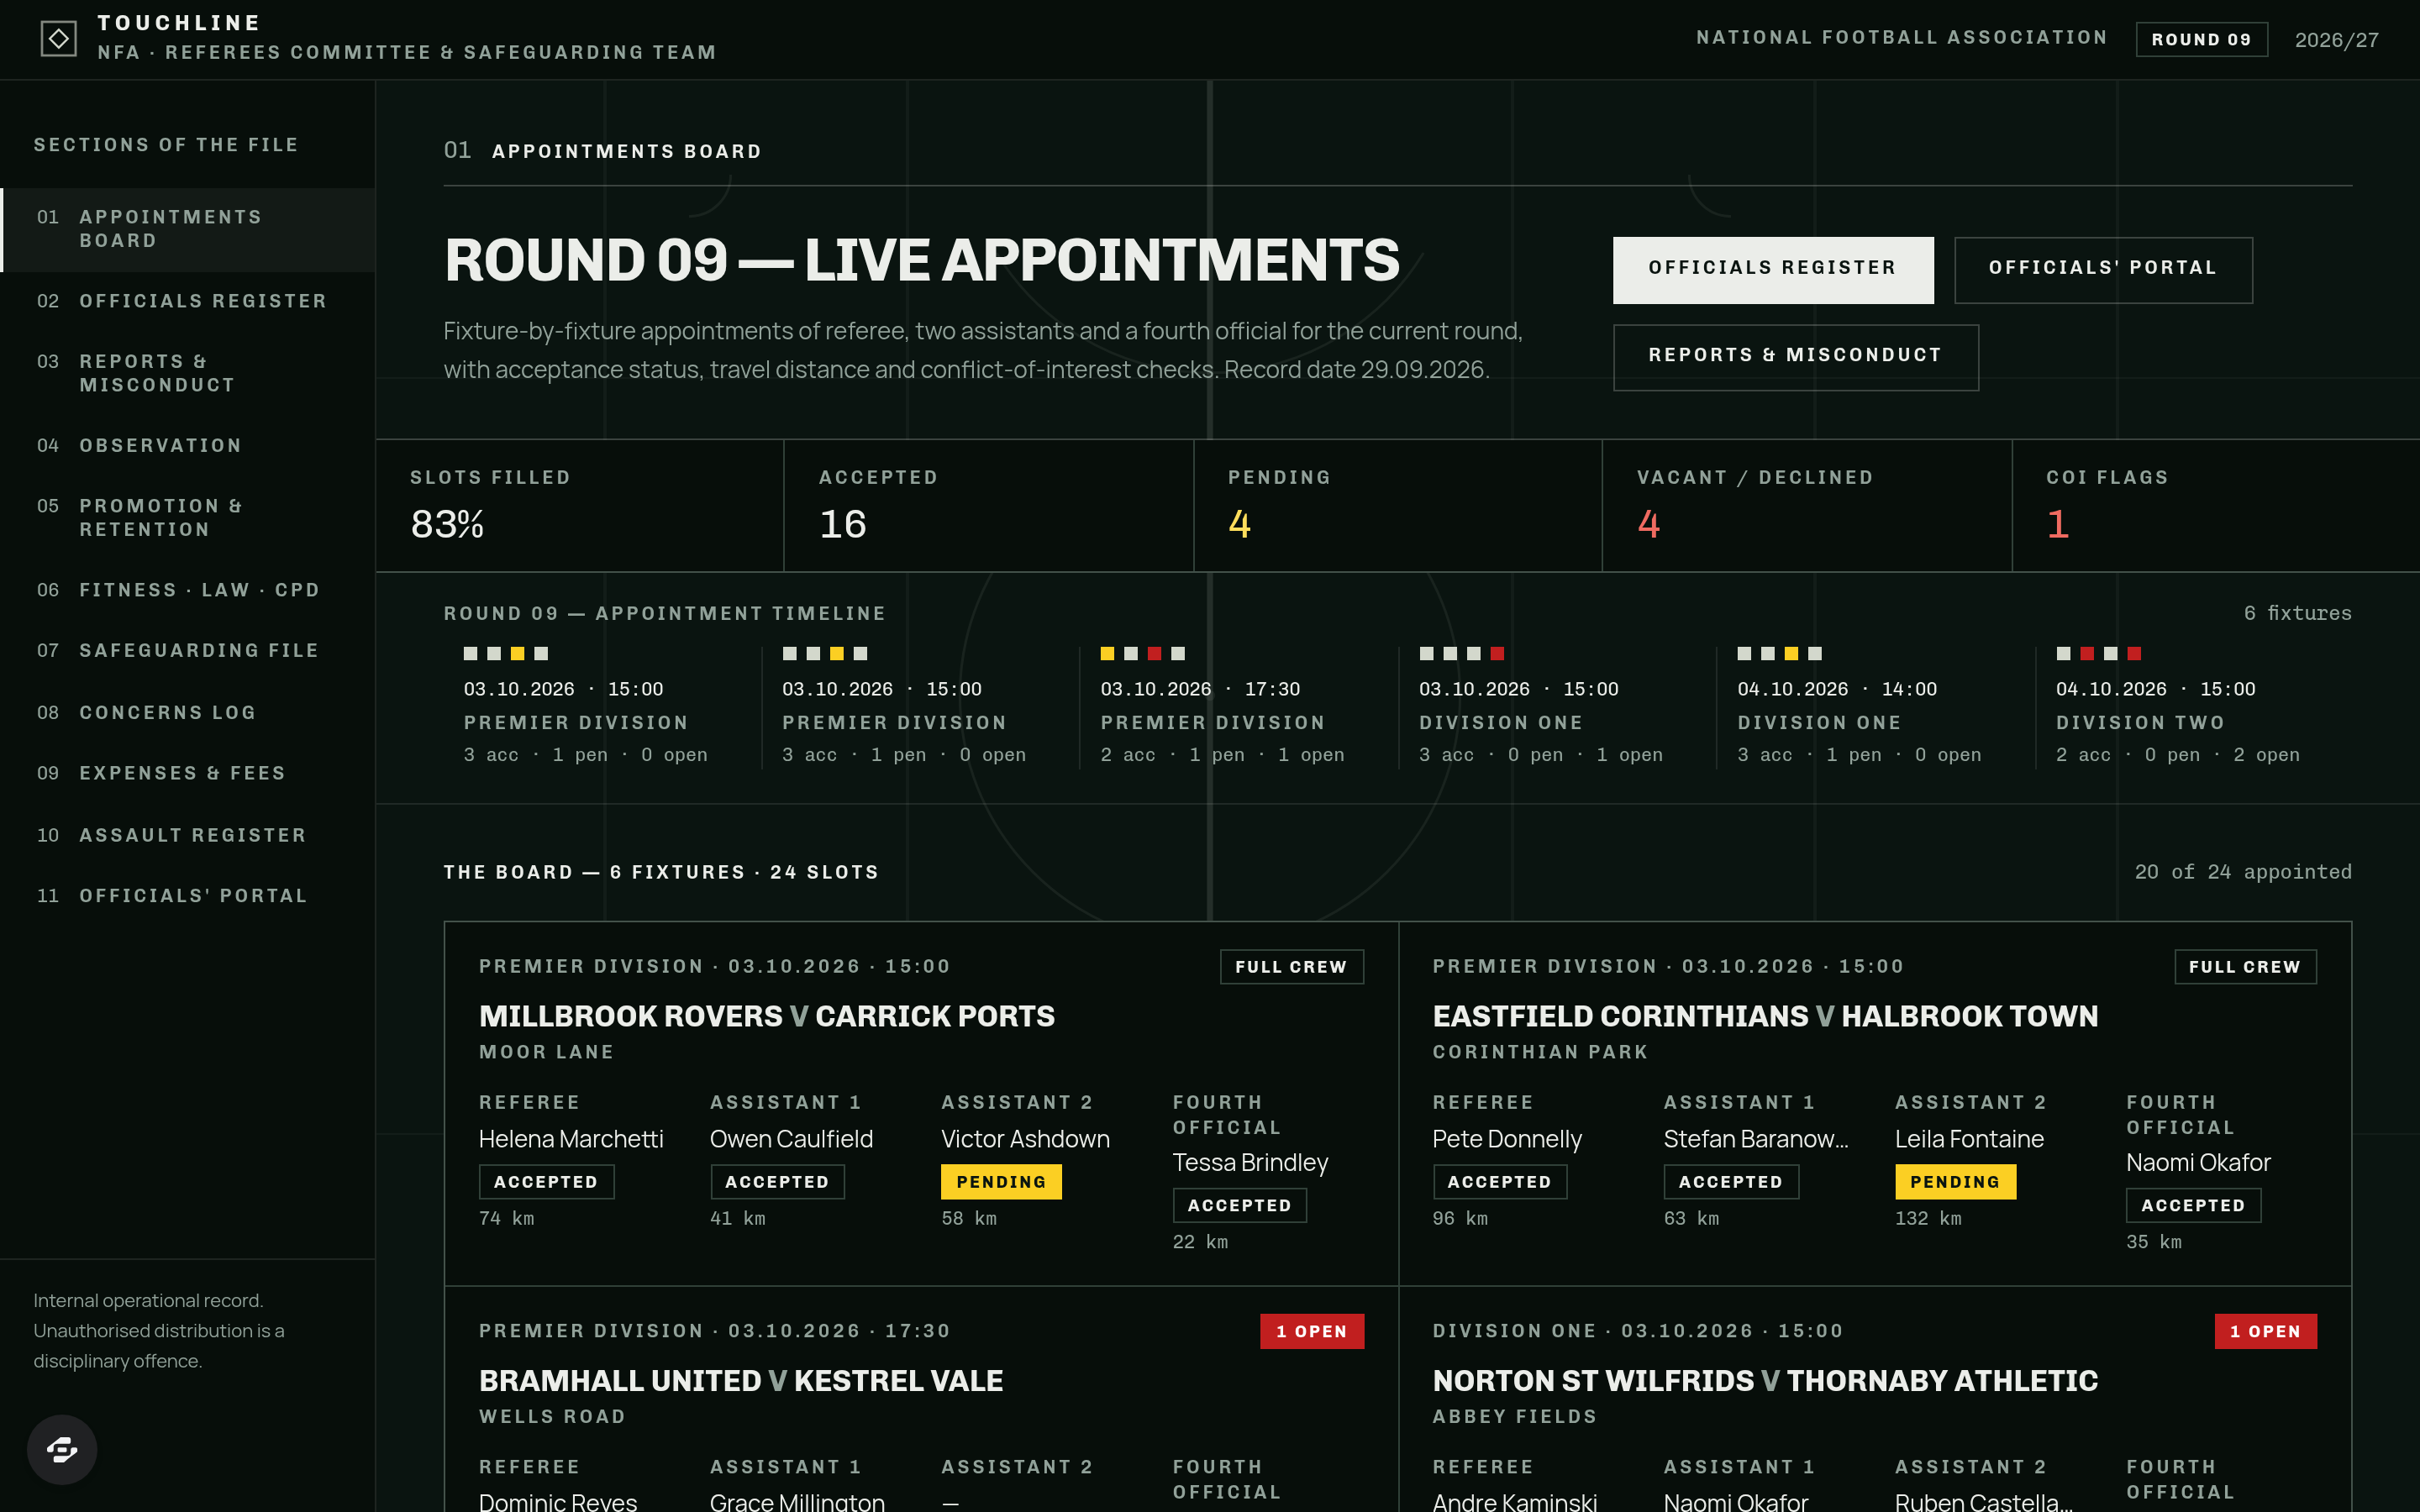Open Assault Register in sidebar

[x=188, y=835]
